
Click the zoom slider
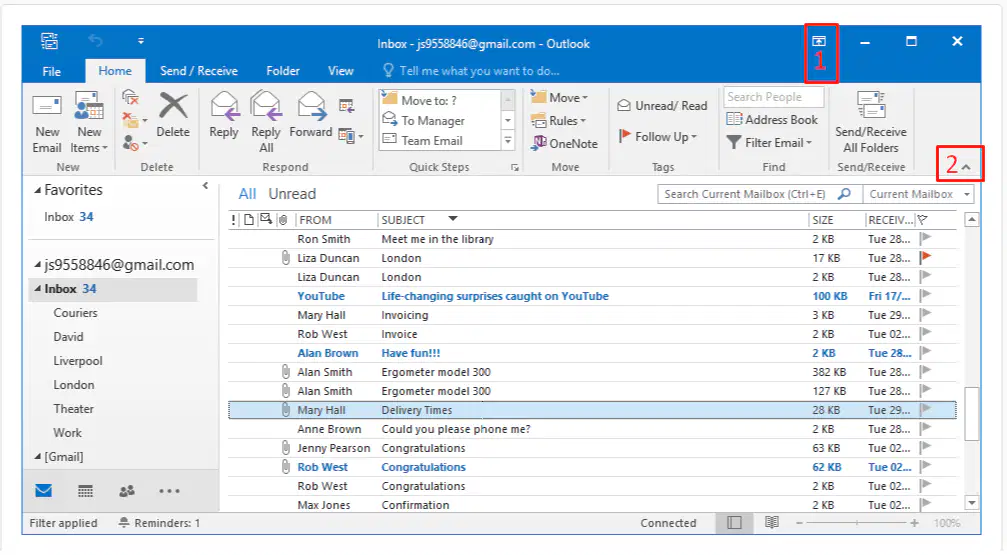coord(857,523)
